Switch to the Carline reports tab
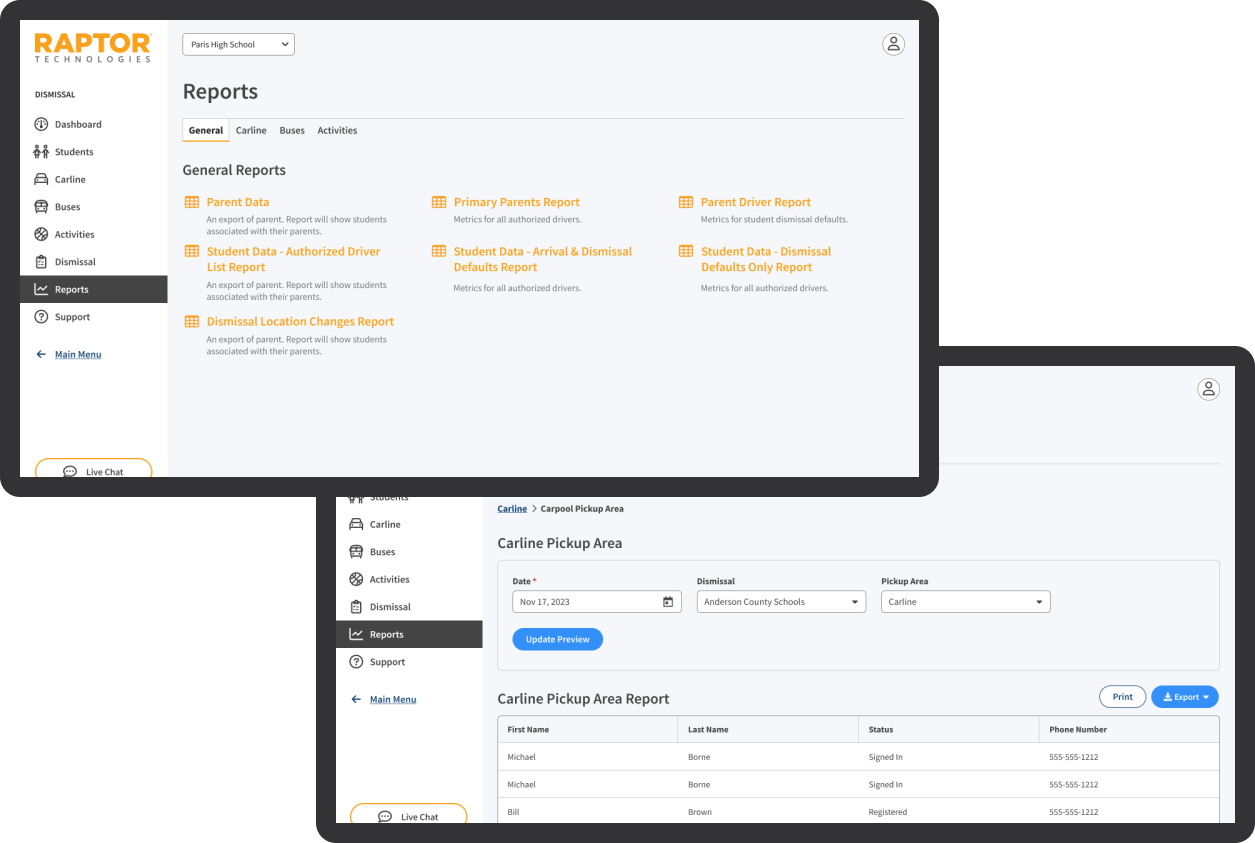 tap(251, 131)
